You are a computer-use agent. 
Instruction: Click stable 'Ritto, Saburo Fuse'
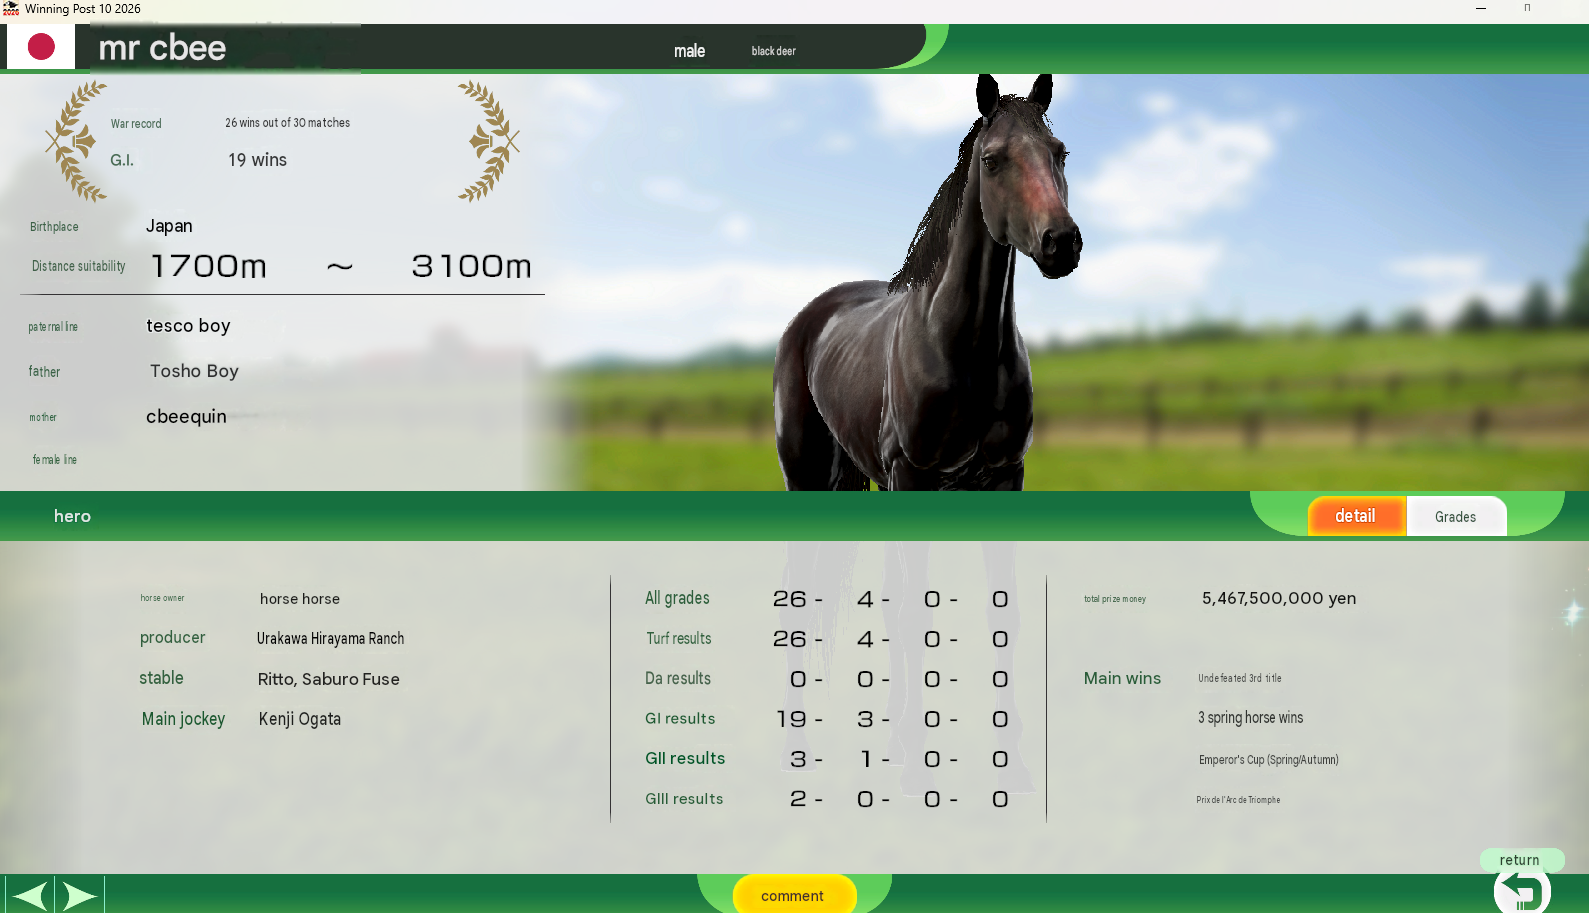328,679
